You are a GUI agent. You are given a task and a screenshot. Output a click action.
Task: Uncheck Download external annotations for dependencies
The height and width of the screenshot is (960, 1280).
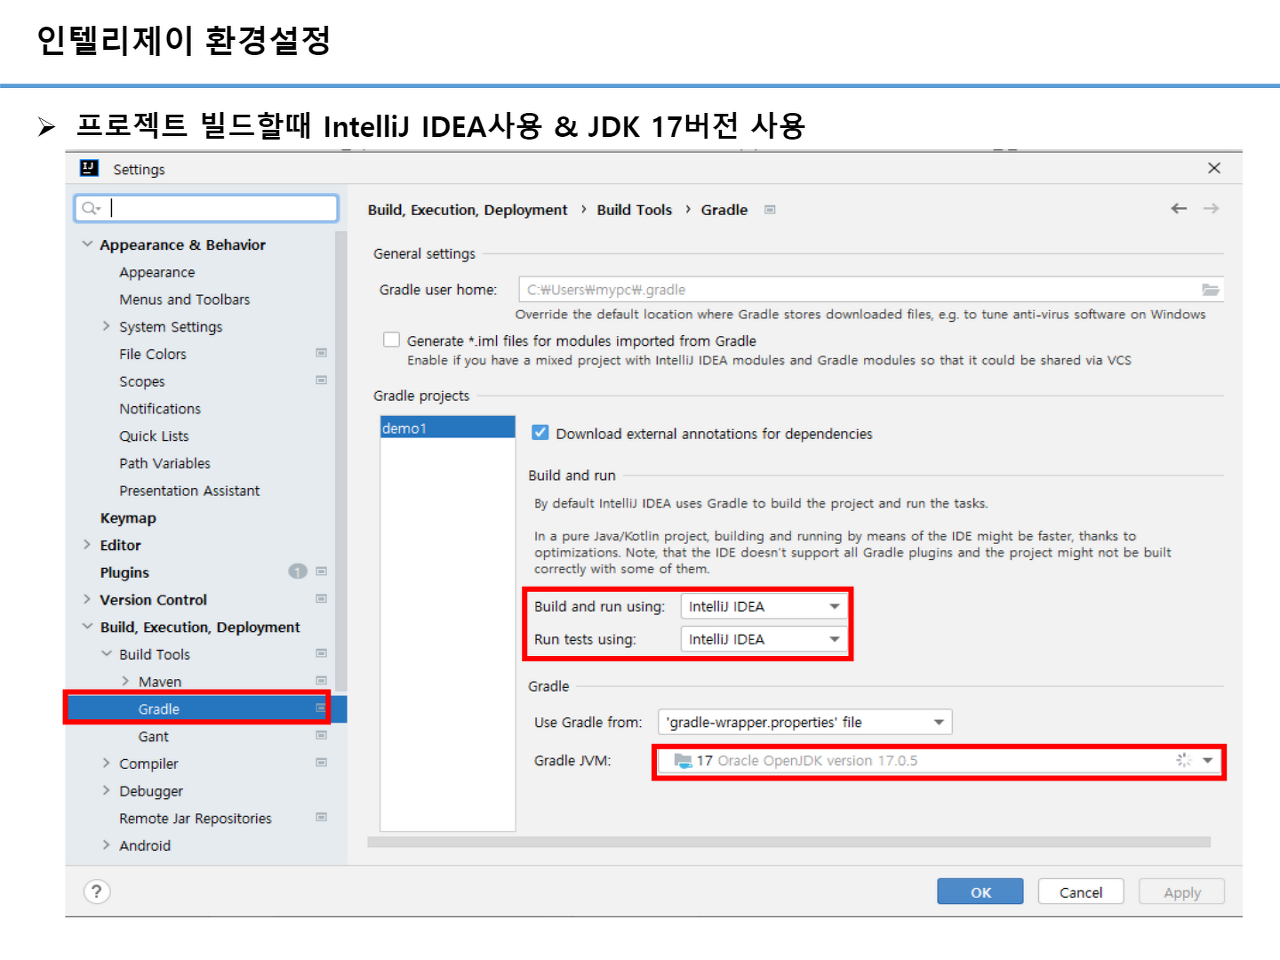pos(540,433)
